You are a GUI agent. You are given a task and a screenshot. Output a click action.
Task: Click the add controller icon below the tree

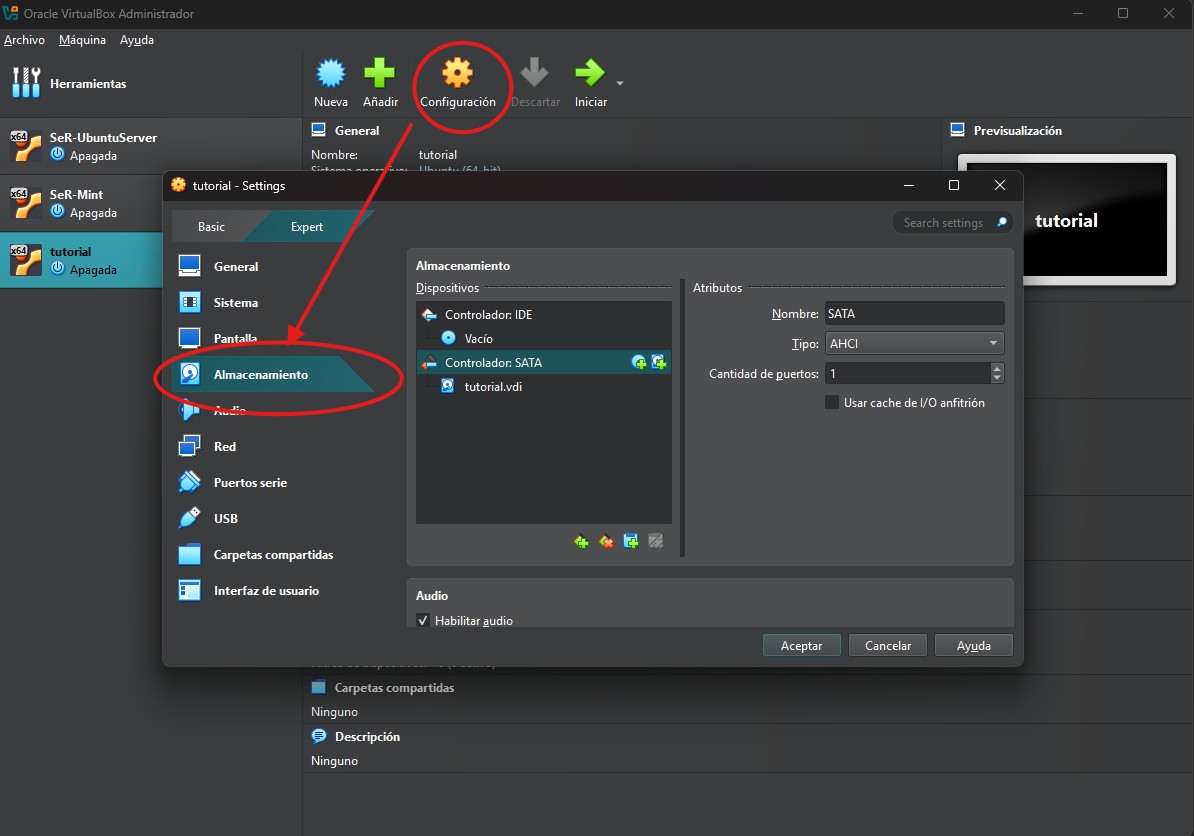click(x=581, y=541)
